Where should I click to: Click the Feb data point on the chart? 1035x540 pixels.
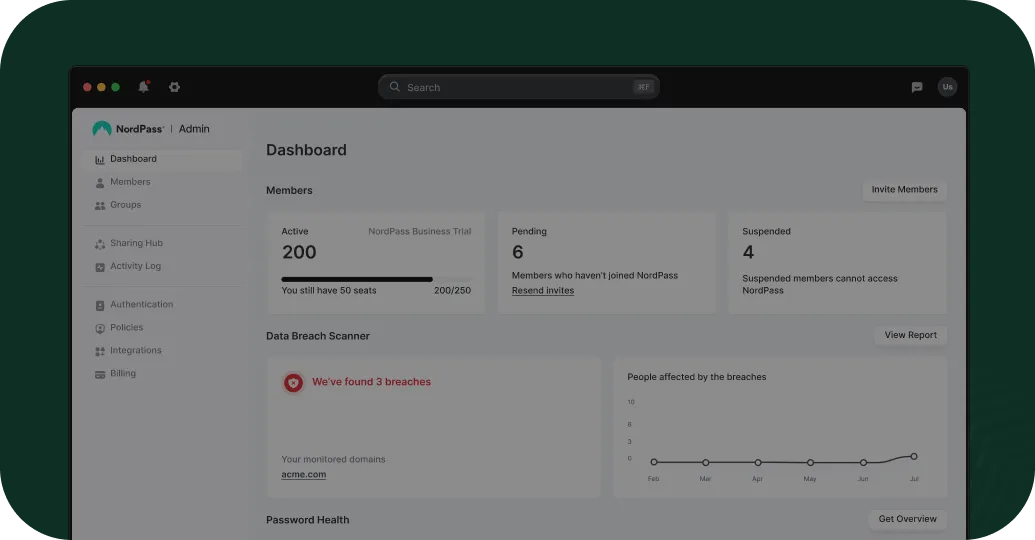[x=653, y=462]
